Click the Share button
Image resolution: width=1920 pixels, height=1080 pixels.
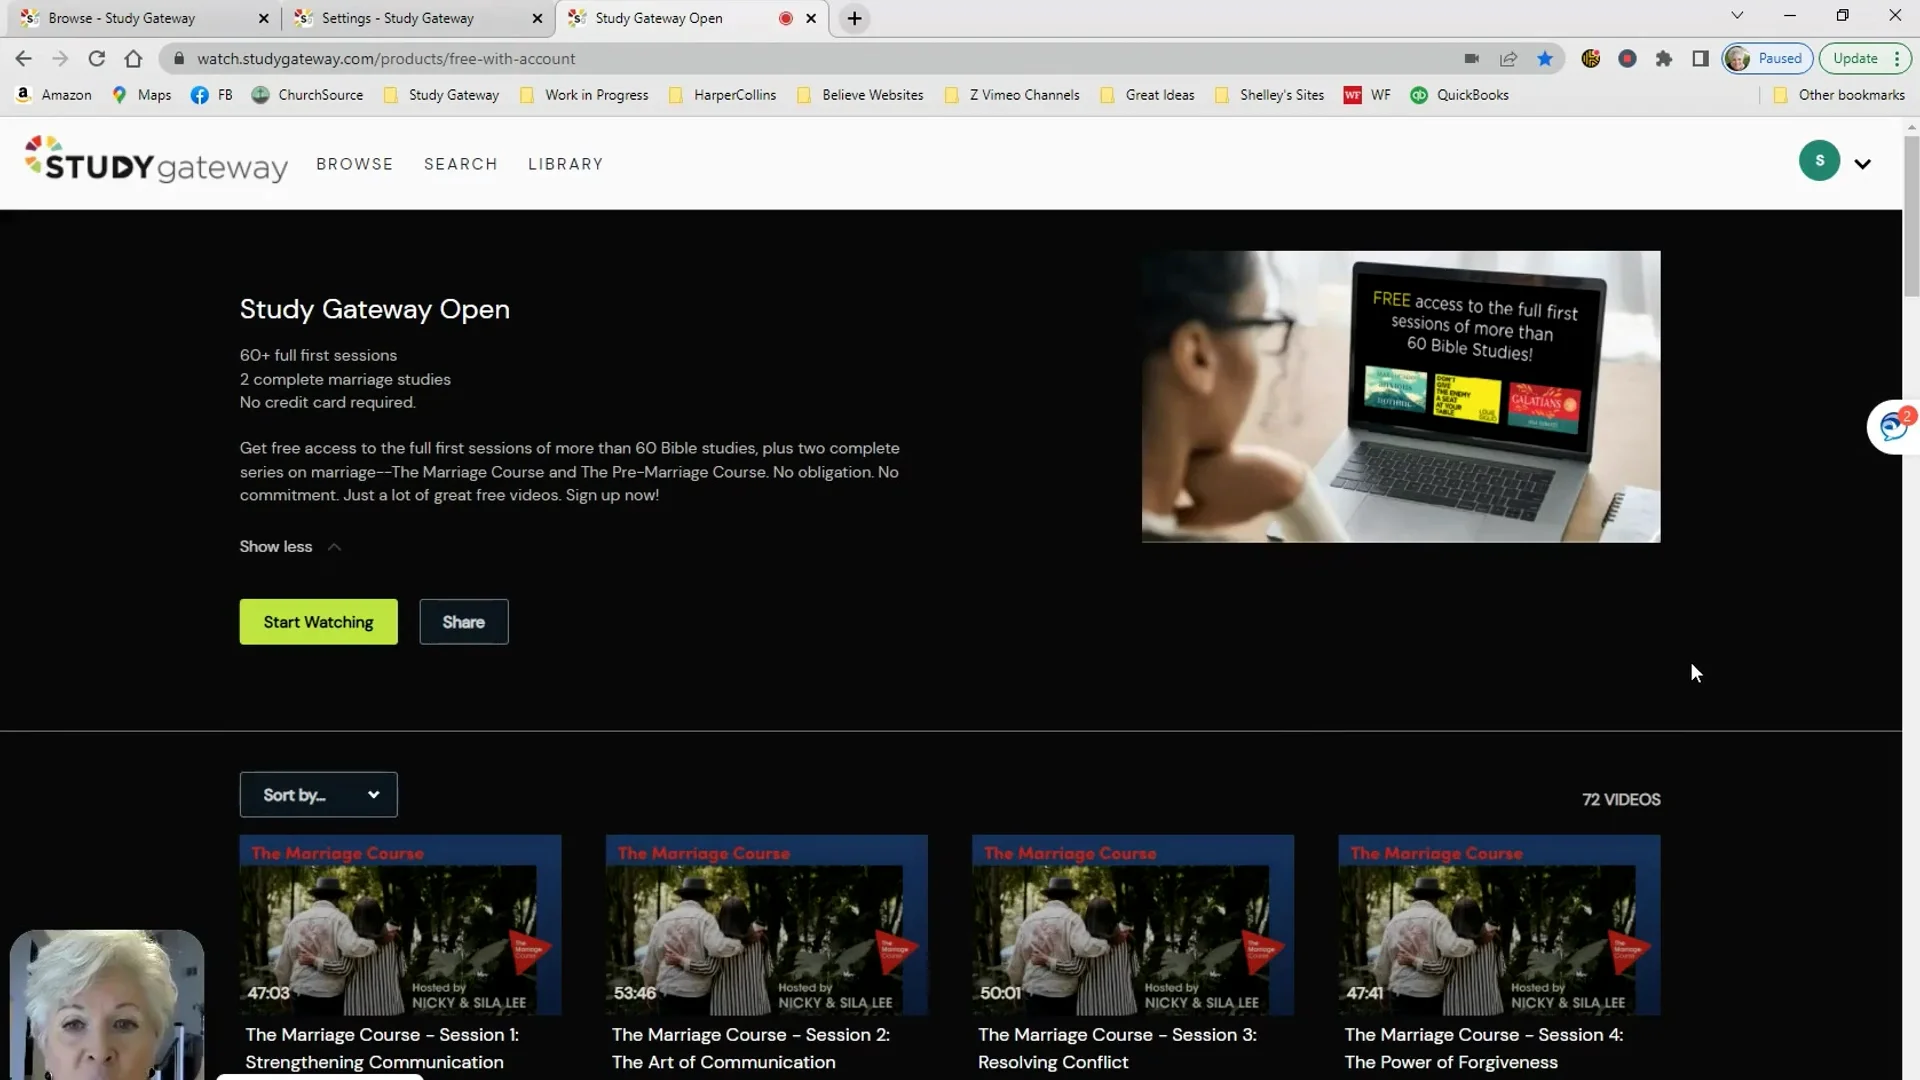click(x=463, y=622)
